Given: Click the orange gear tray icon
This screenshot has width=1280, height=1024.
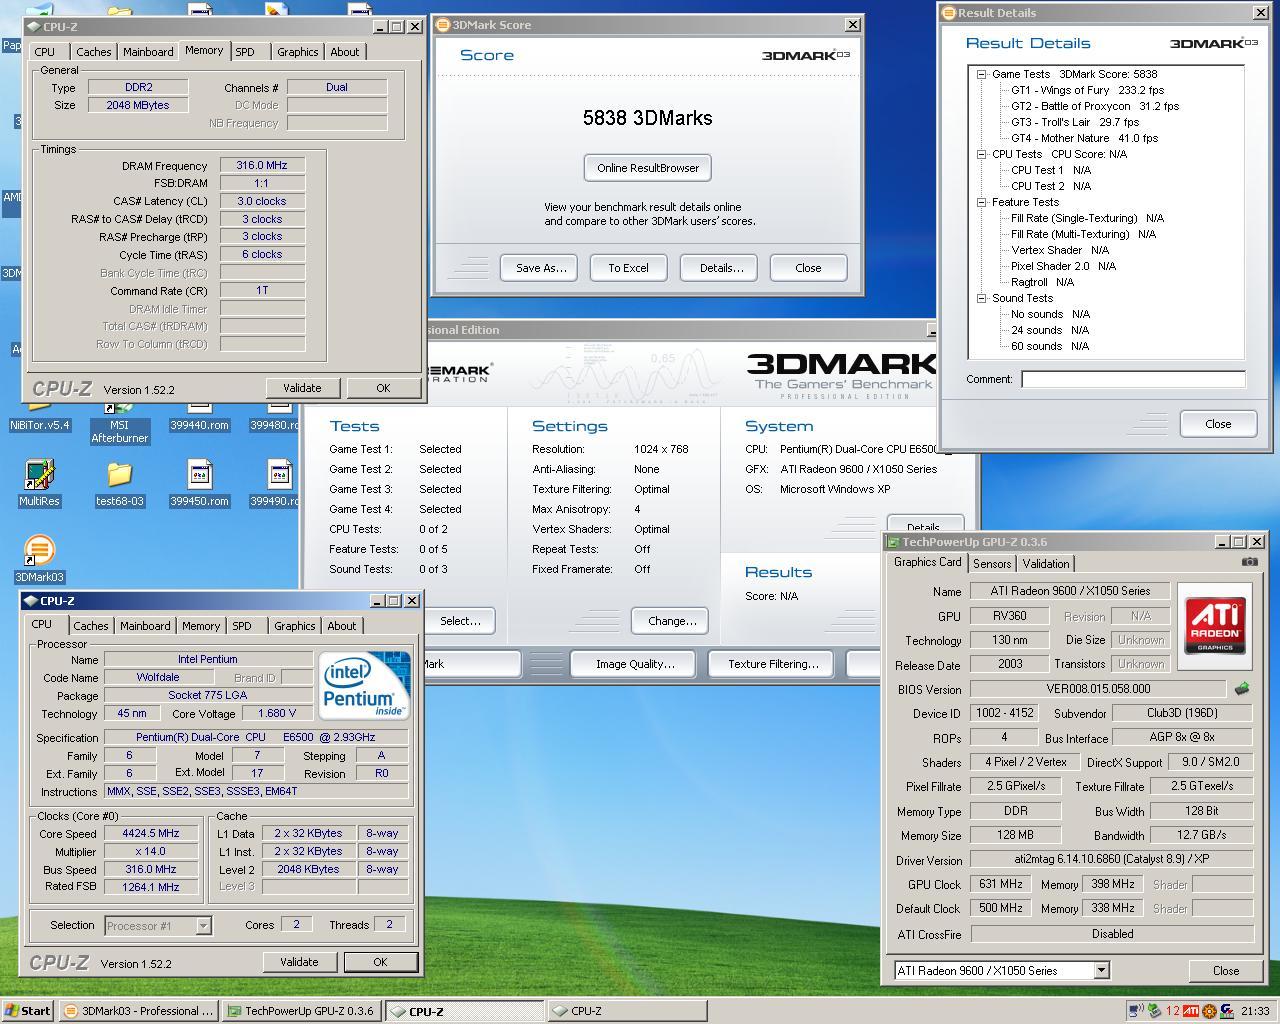Looking at the screenshot, I should pyautogui.click(x=1209, y=1011).
